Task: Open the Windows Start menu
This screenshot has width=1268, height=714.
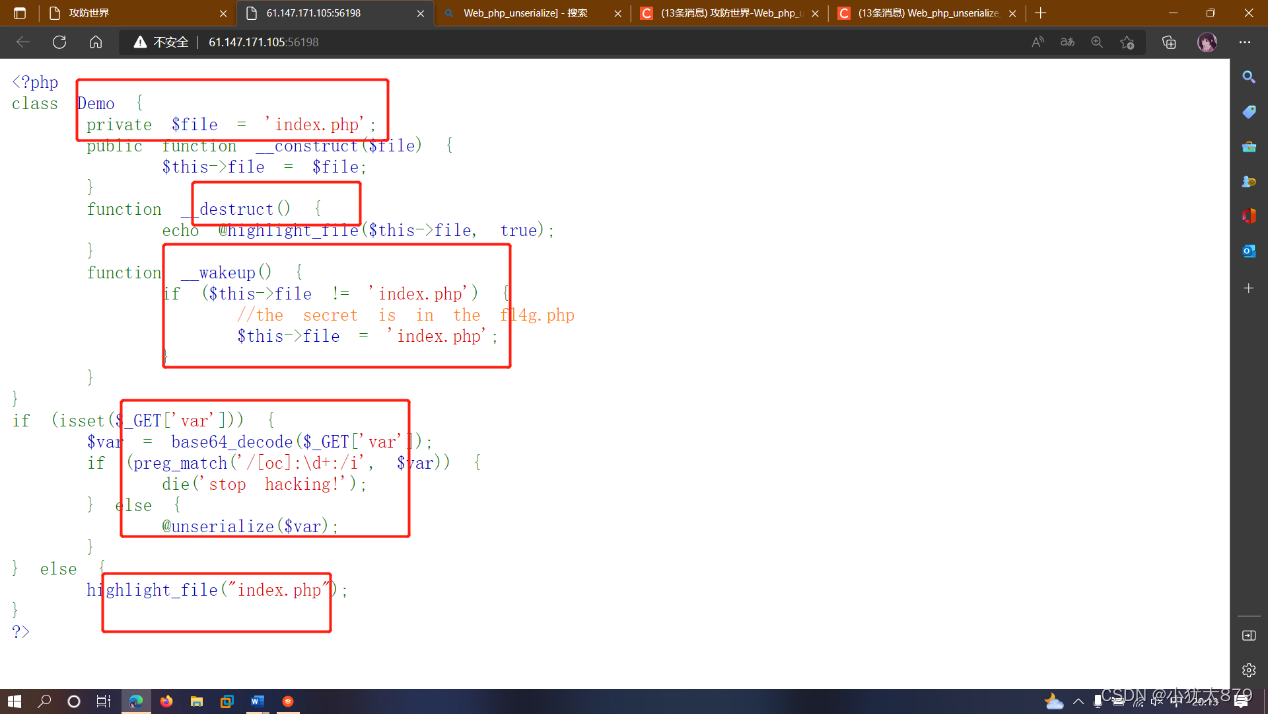Action: click(15, 702)
